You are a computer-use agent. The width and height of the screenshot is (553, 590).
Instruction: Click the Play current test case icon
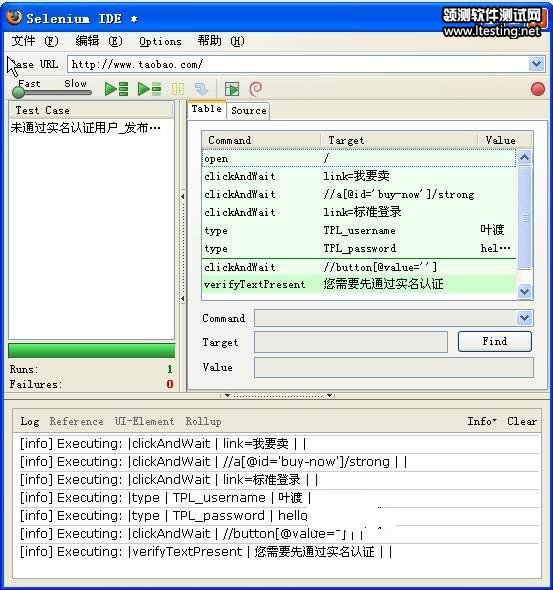point(149,89)
